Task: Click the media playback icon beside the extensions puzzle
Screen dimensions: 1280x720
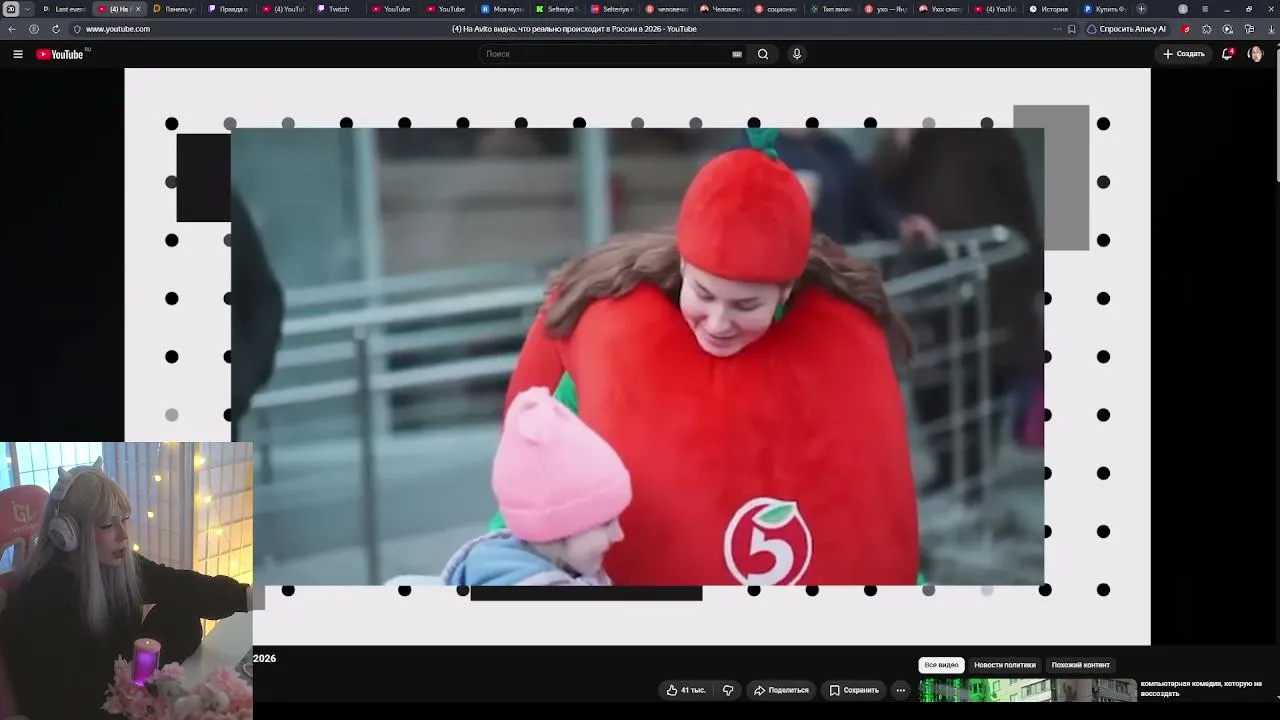Action: (x=1228, y=29)
